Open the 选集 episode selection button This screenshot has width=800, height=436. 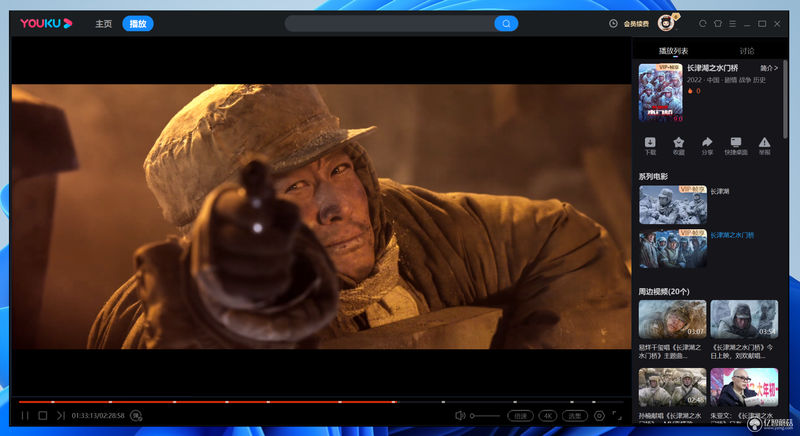575,416
